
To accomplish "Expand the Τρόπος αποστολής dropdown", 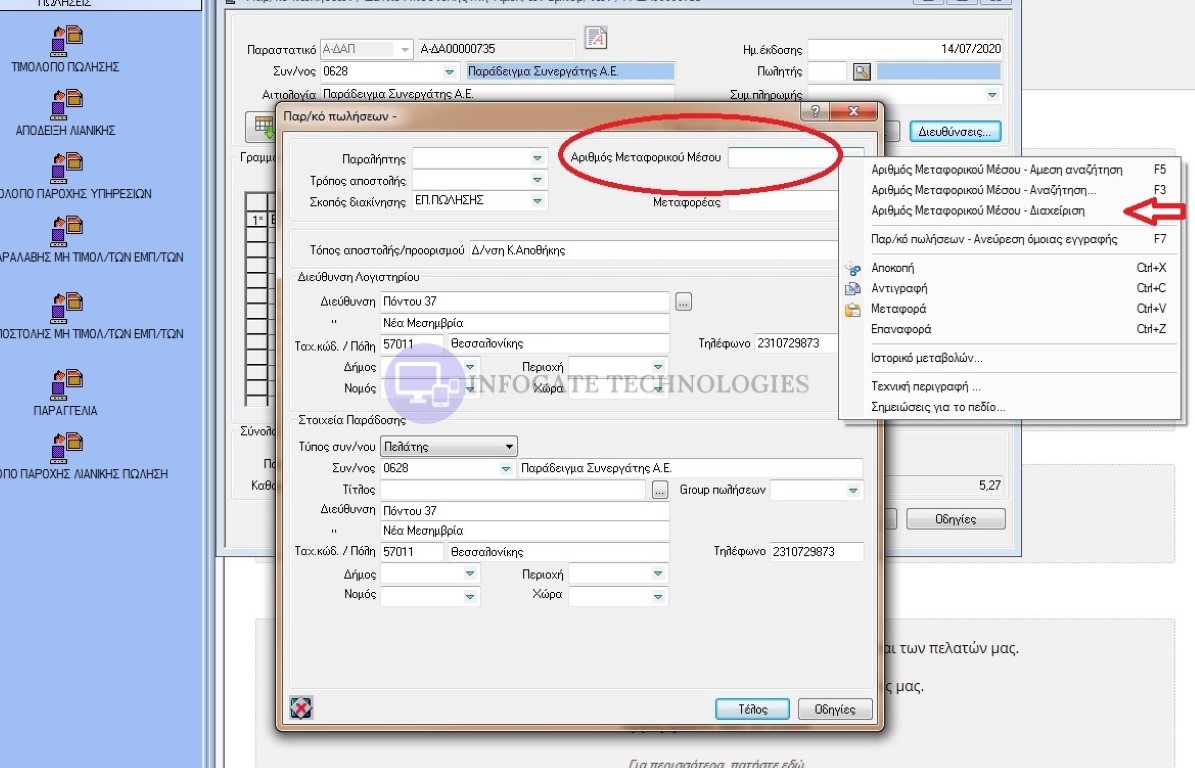I will (x=537, y=180).
